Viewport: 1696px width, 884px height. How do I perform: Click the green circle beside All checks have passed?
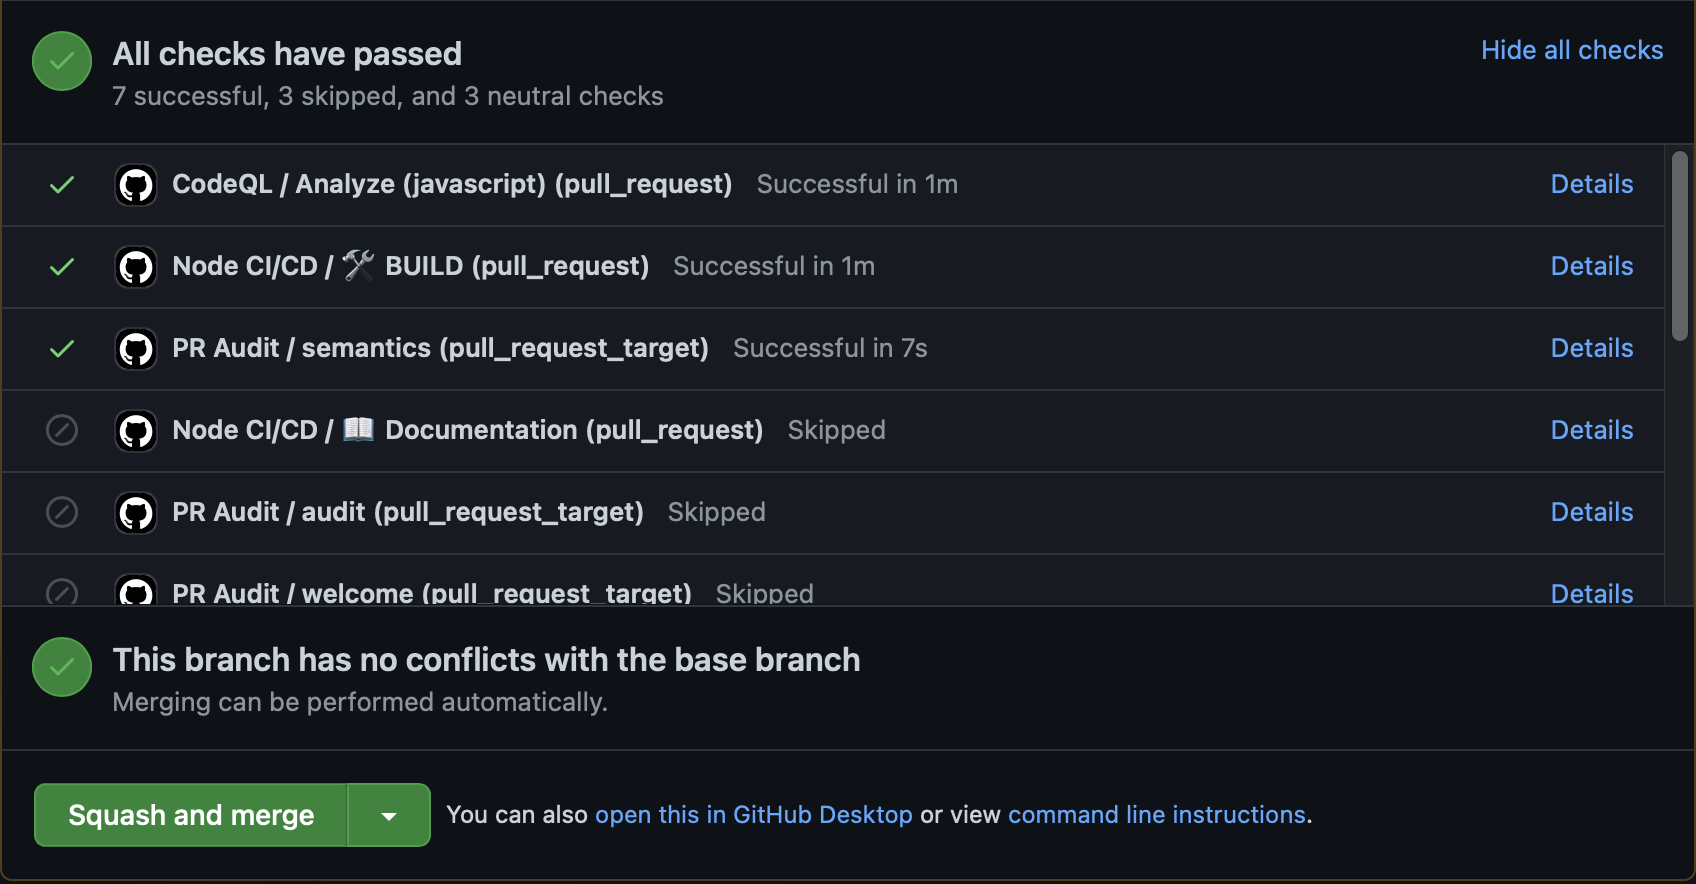62,61
